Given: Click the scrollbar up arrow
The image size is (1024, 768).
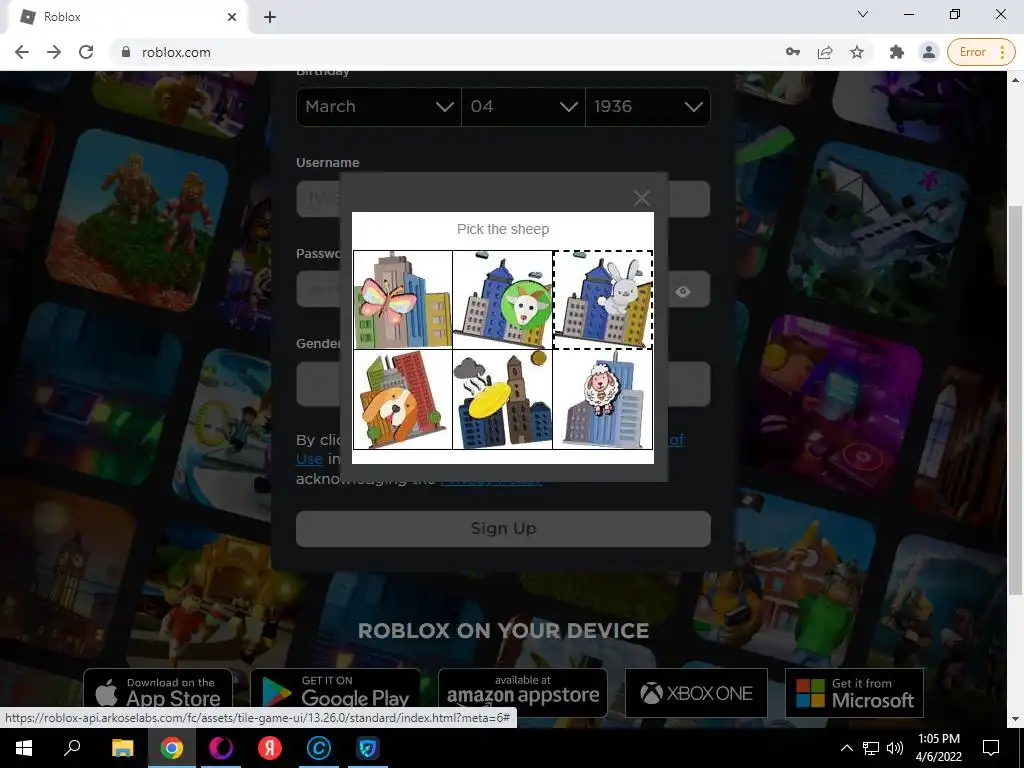Looking at the screenshot, I should click(x=1016, y=80).
